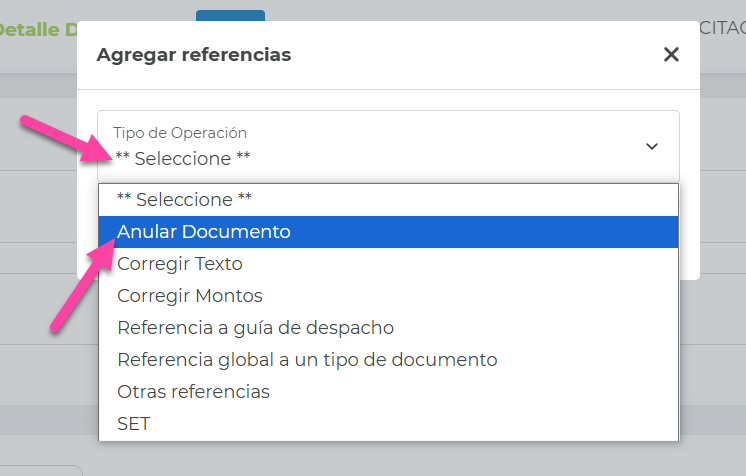Open the green Detalle tab heading

(38, 30)
